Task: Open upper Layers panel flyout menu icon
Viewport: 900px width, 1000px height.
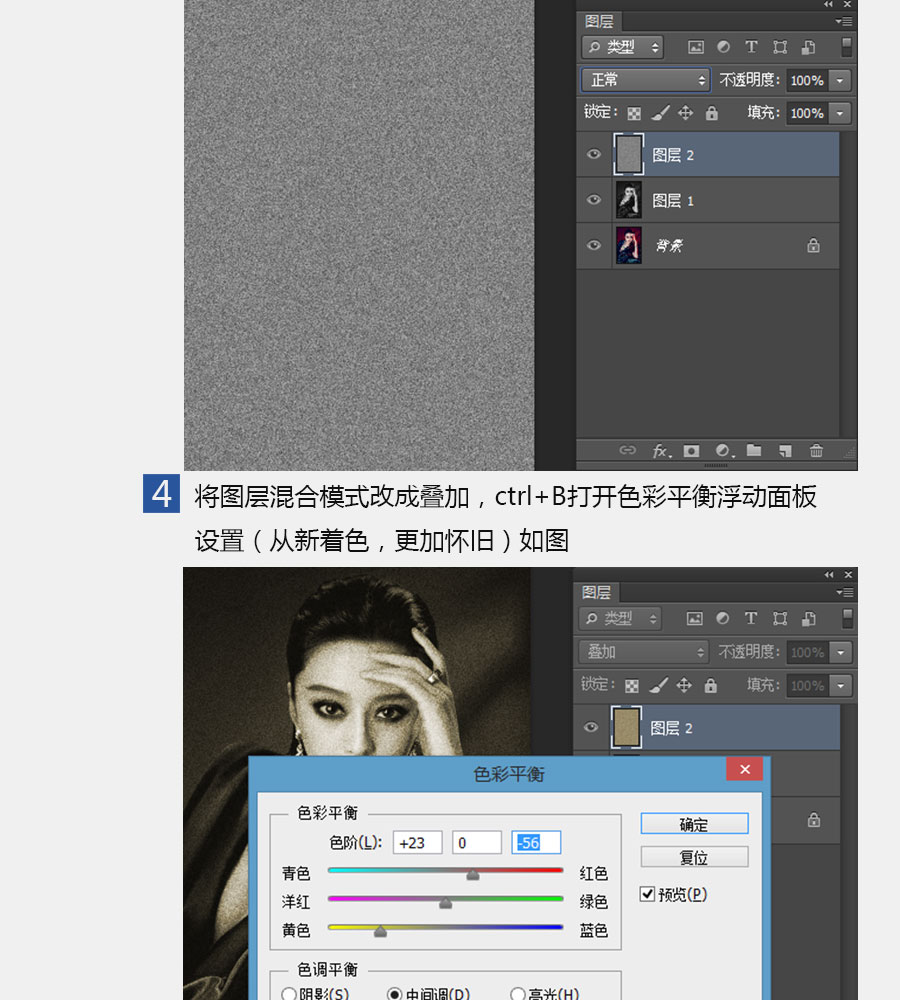Action: 844,22
